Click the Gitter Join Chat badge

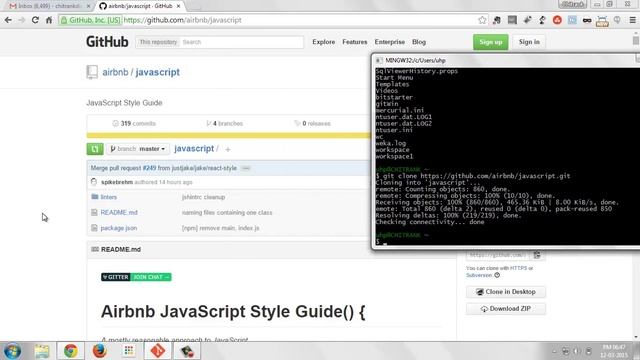136,277
